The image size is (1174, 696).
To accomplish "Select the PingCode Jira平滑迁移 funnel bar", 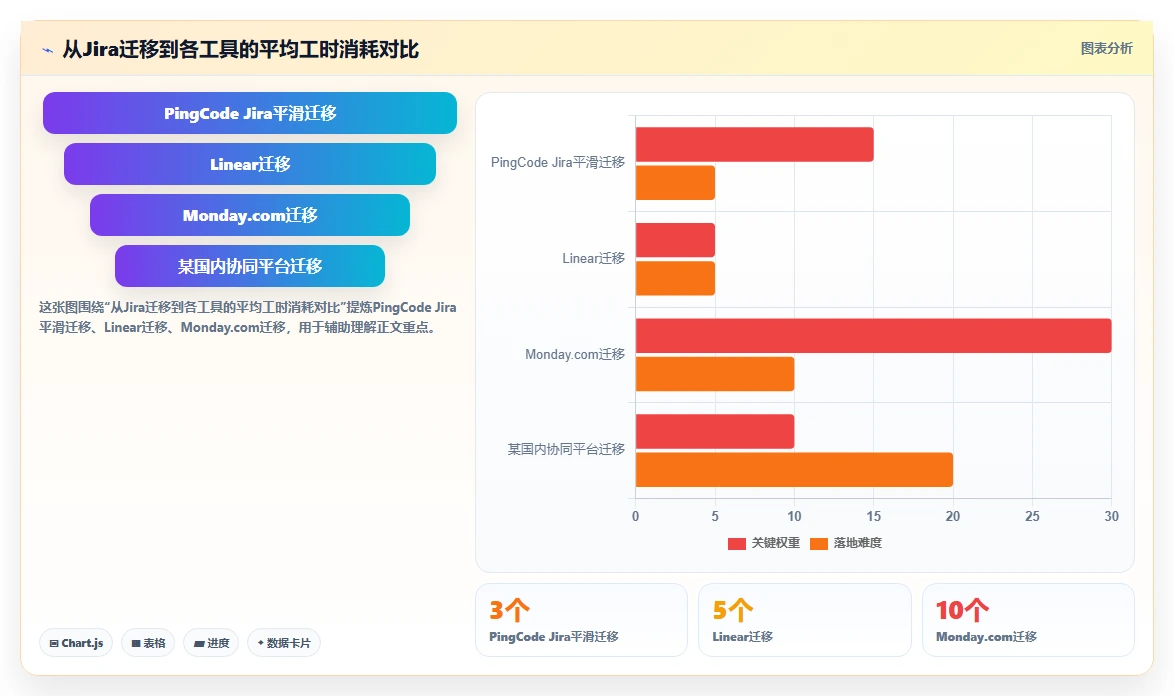I will [250, 113].
